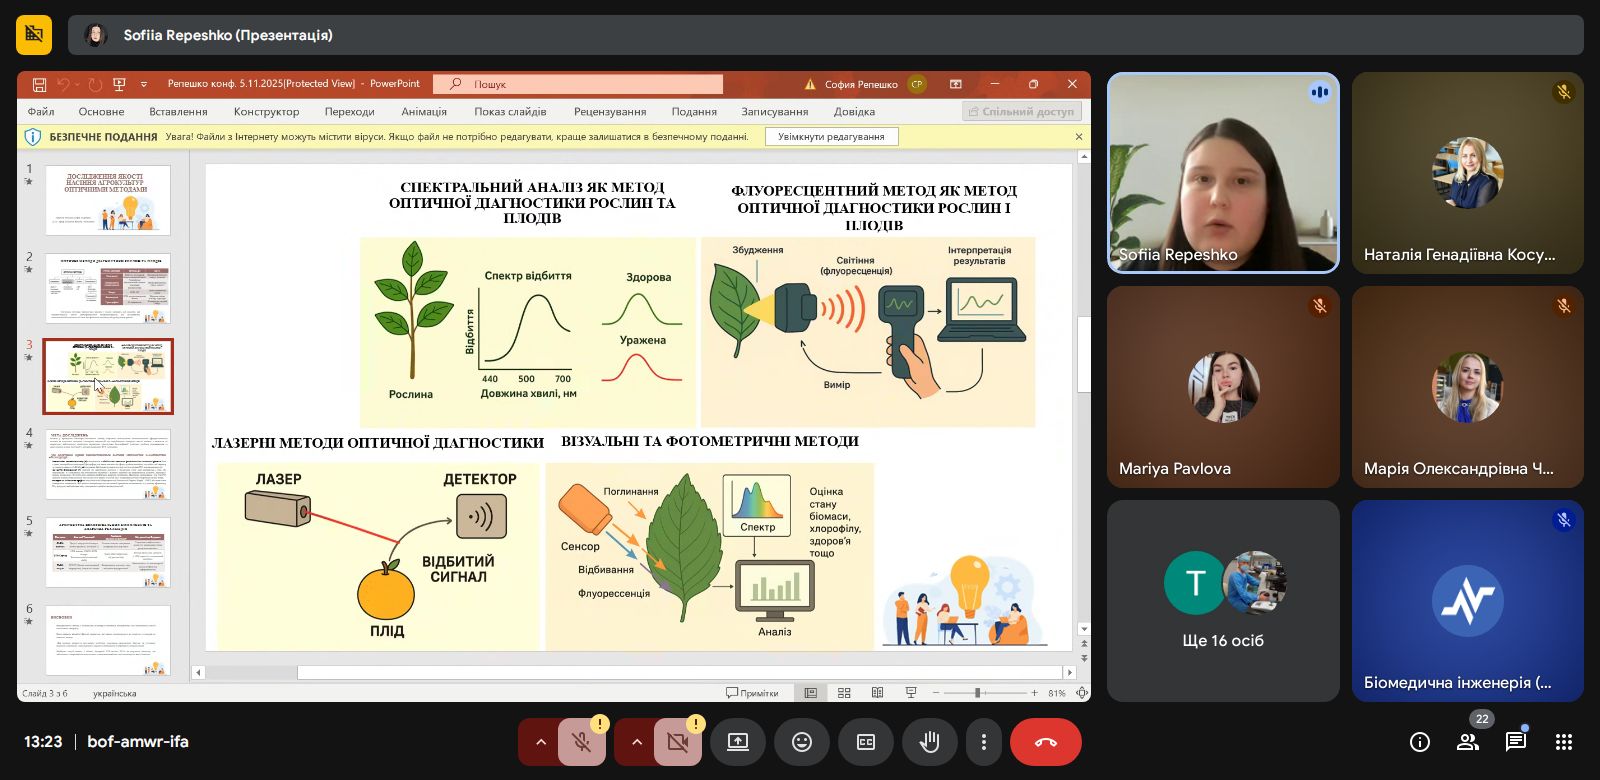This screenshot has height=780, width=1600.
Task: Open the Анімація ribbon tab
Action: [424, 112]
